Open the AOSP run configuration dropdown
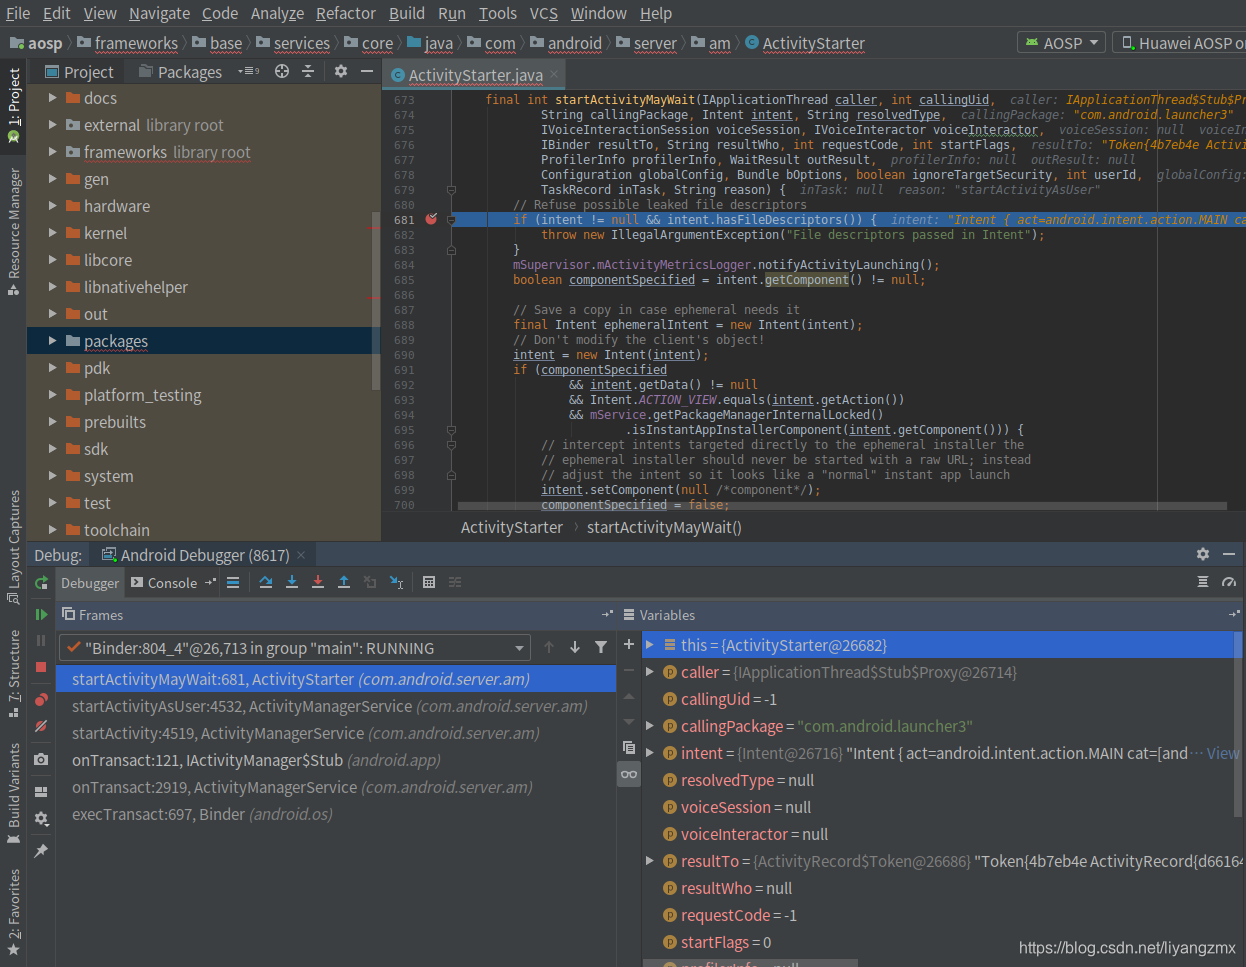The height and width of the screenshot is (967, 1246). 1060,42
